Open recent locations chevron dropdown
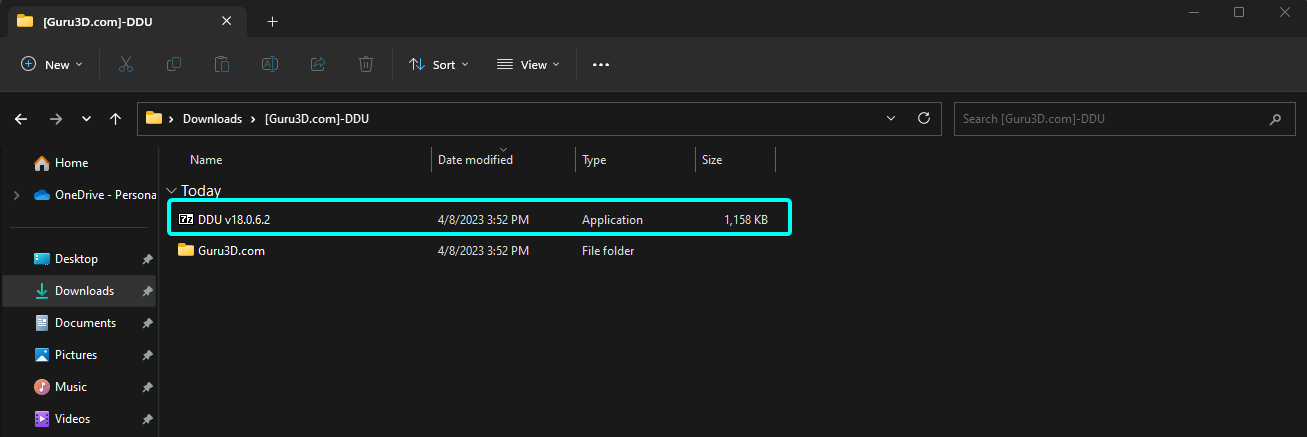This screenshot has height=437, width=1307. (x=86, y=119)
